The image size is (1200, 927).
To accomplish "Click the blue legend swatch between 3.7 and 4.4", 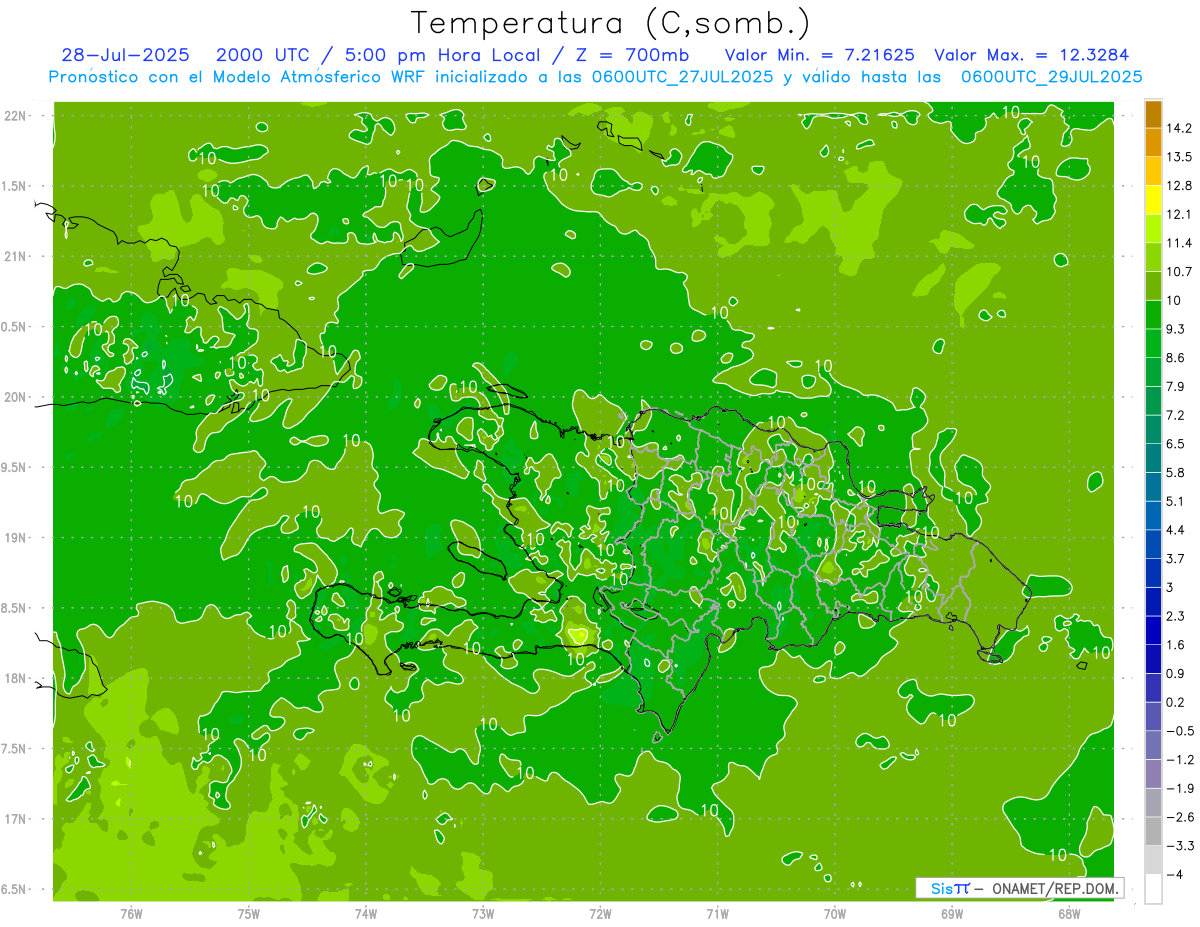I will coord(1153,544).
